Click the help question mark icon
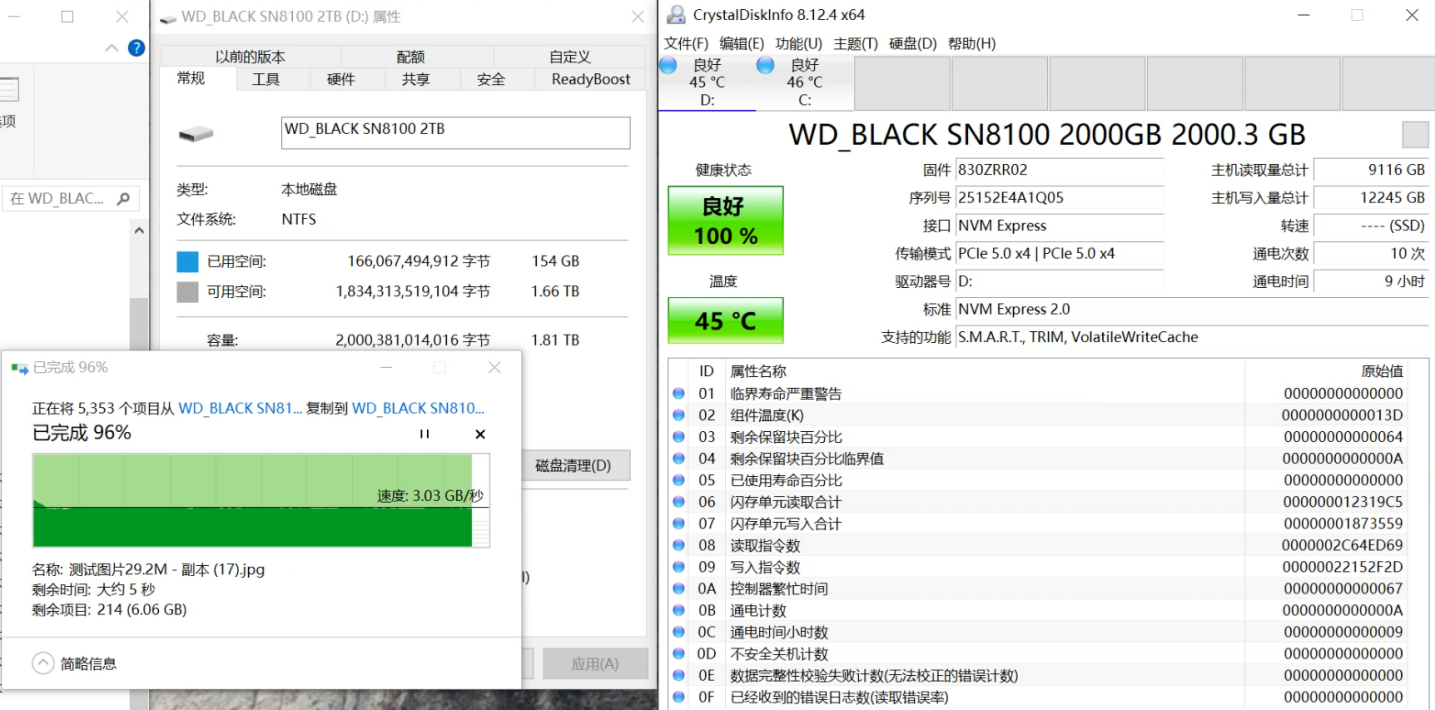Screen dimensions: 1435x710 136,48
